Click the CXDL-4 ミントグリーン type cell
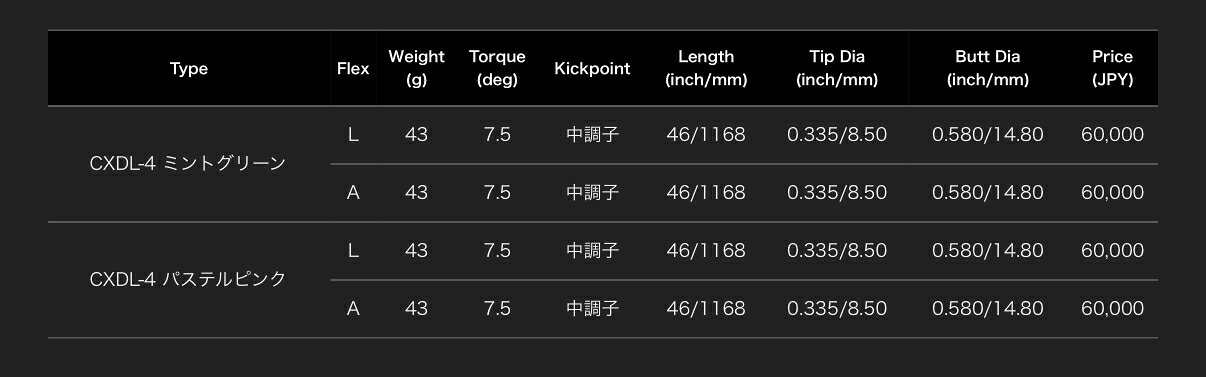Screen dimensions: 1206x377 (x=188, y=163)
